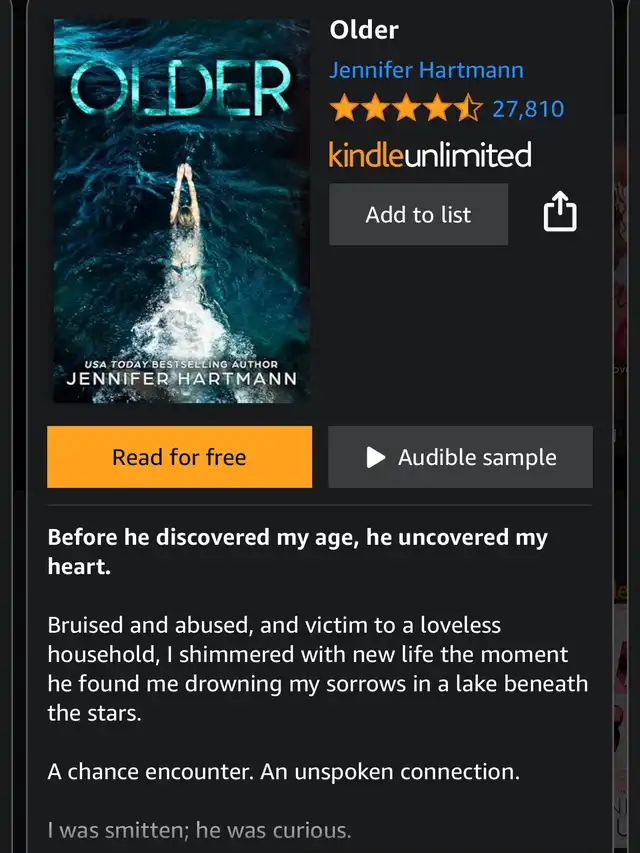The image size is (640, 853).
Task: Tap the second orange rating star
Action: (x=375, y=108)
